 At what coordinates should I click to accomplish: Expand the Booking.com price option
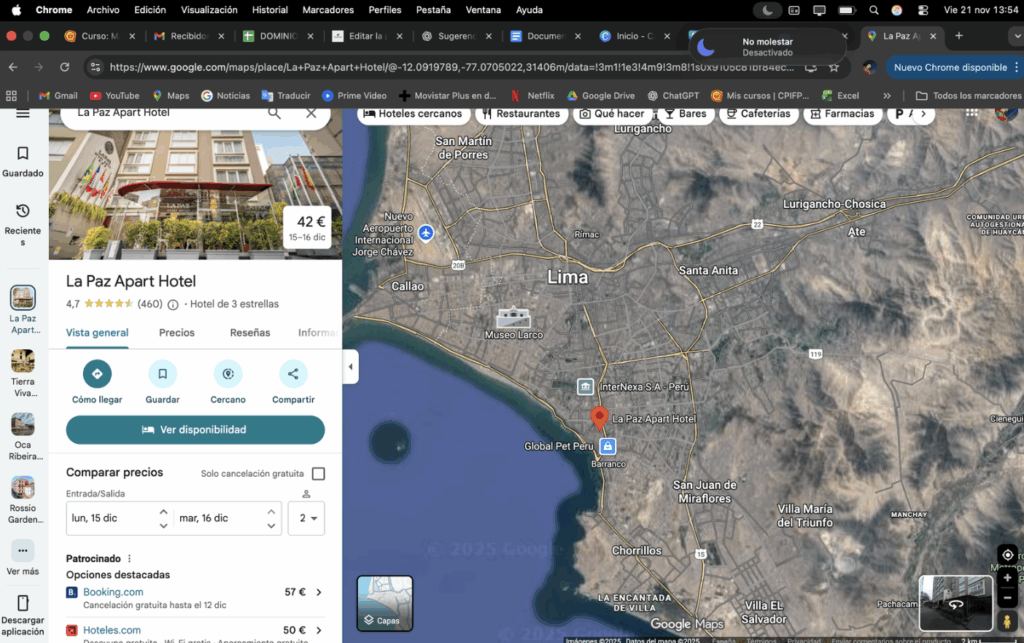pos(319,592)
